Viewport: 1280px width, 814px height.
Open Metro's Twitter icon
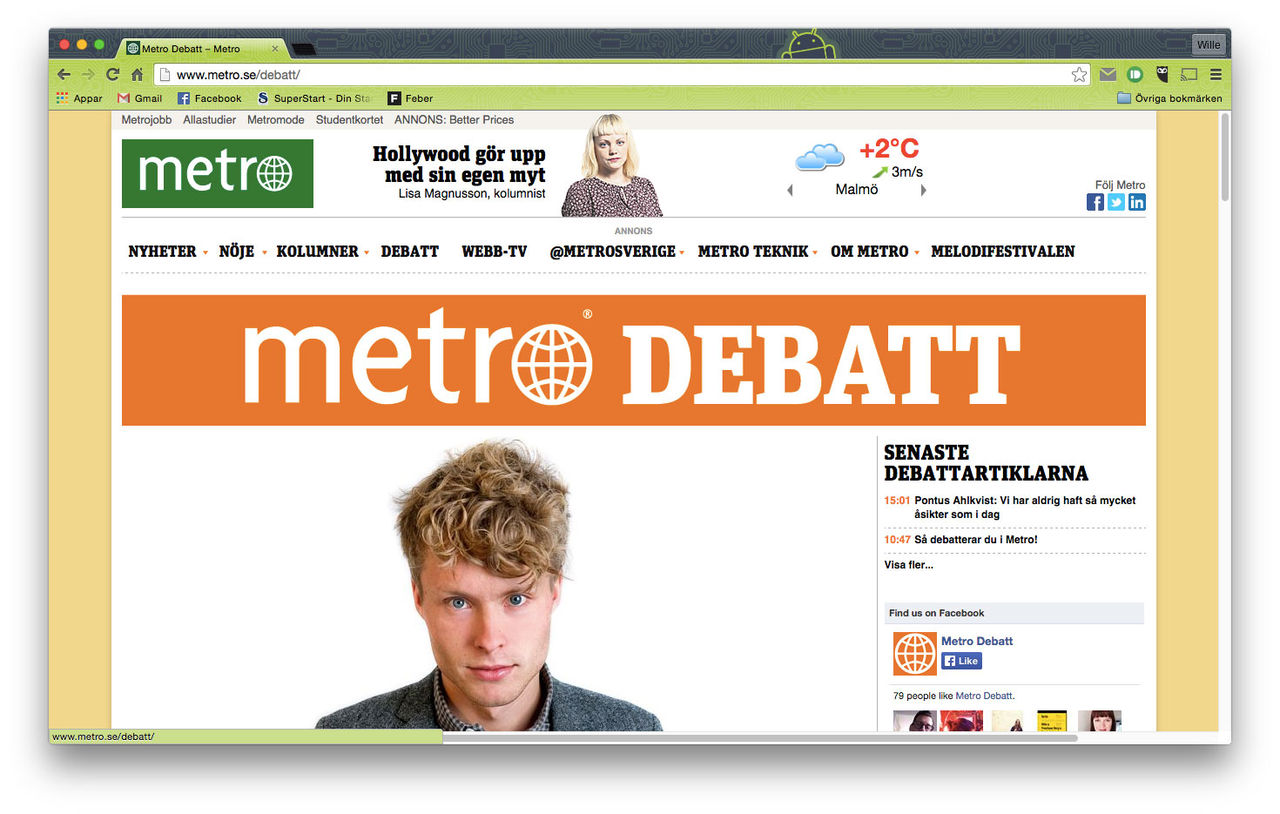1116,202
